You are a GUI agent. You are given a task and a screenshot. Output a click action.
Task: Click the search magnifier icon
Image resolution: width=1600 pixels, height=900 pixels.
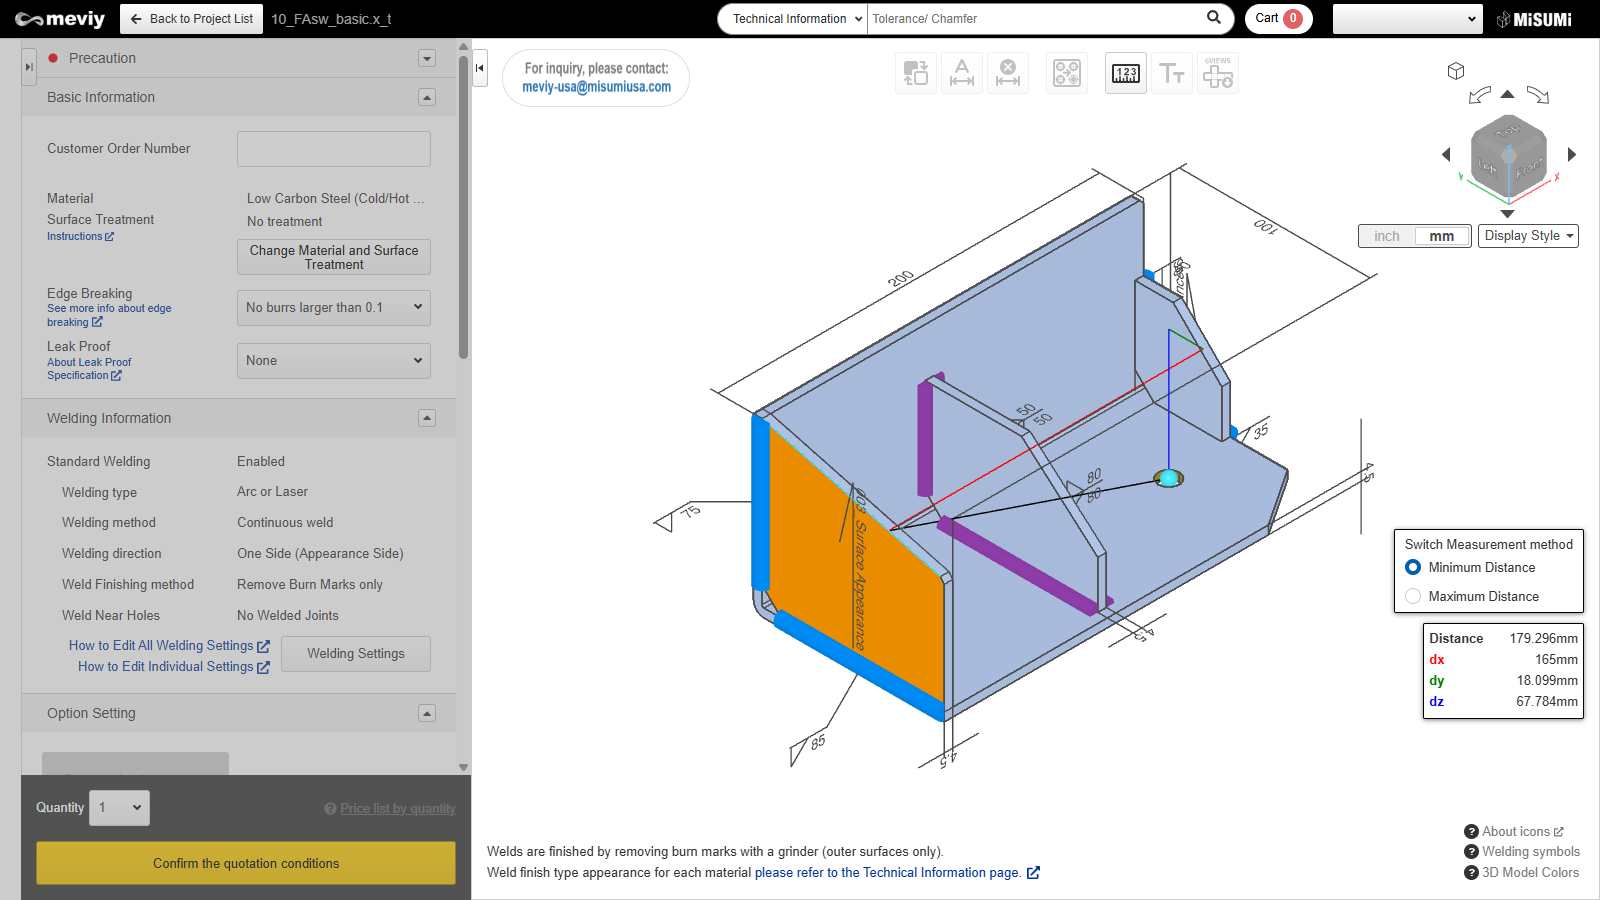[x=1214, y=18]
